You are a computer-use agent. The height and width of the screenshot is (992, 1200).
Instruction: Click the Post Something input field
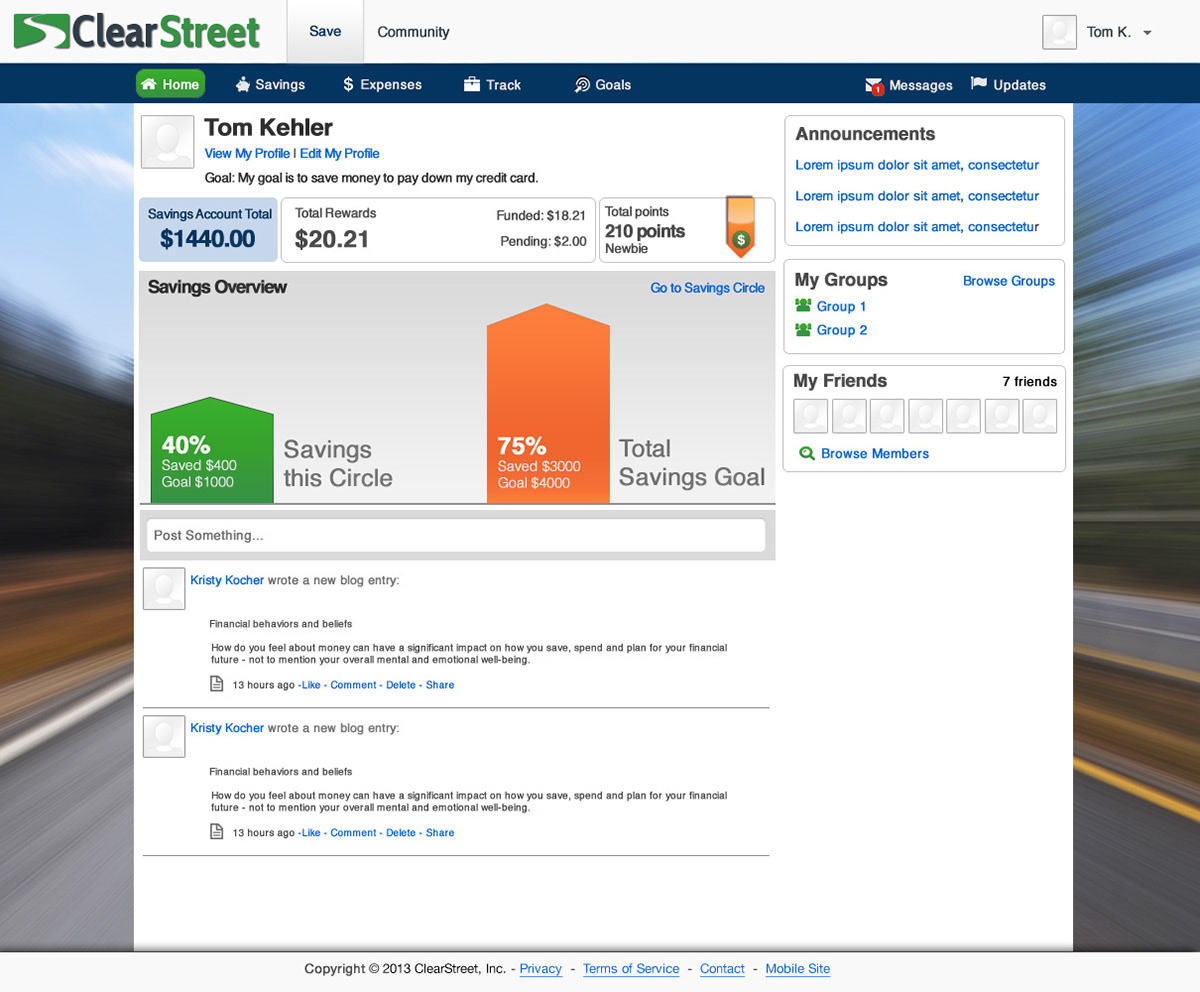[x=456, y=535]
